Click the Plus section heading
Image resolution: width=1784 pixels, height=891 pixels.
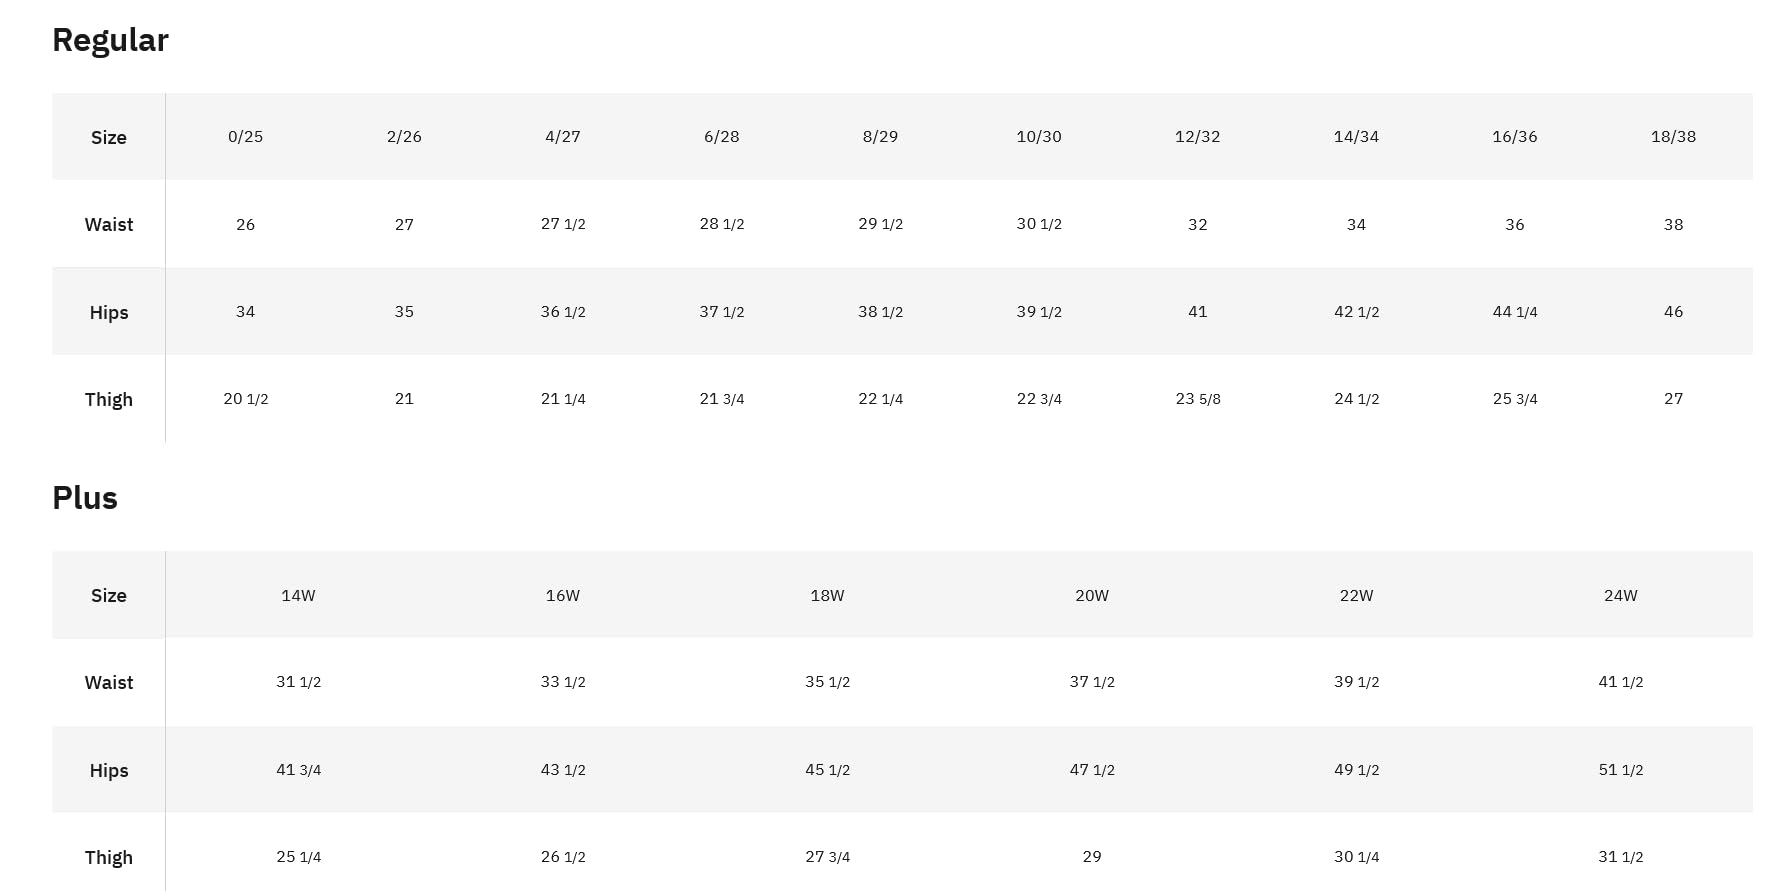[85, 498]
